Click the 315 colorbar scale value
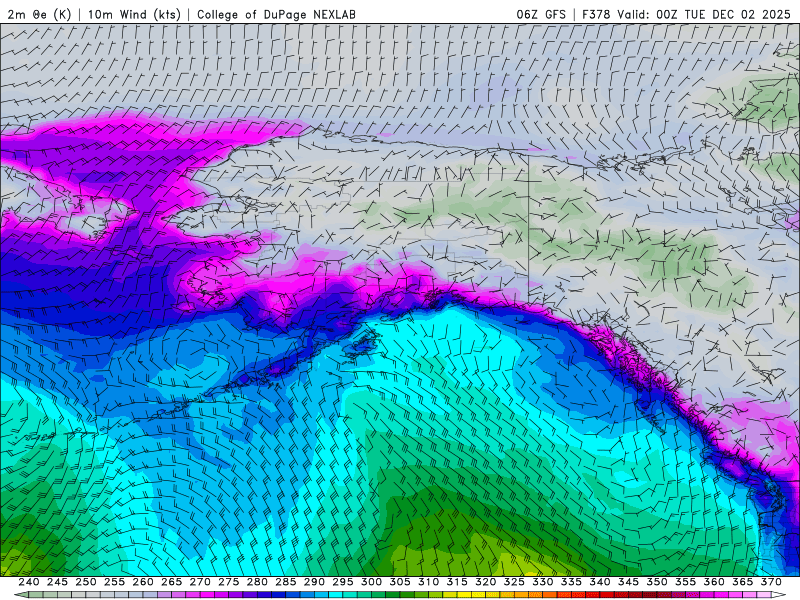The height and width of the screenshot is (600, 800). tap(457, 582)
